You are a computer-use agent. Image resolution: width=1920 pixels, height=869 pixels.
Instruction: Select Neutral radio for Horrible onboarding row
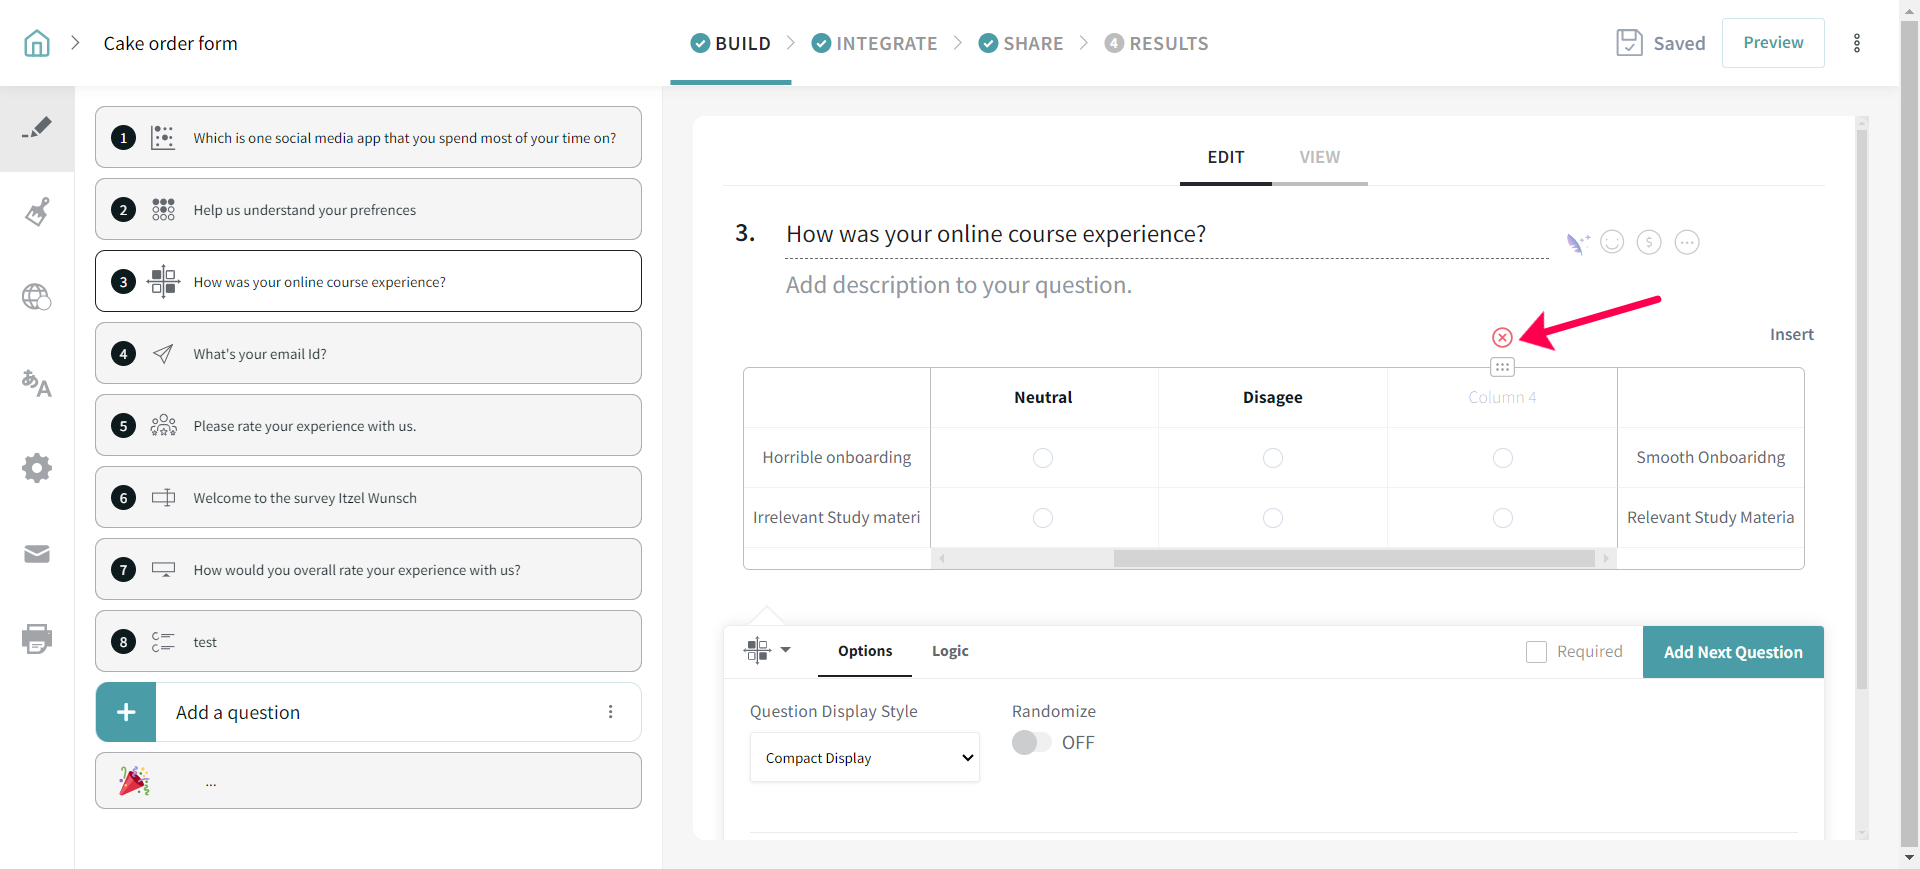[1043, 458]
